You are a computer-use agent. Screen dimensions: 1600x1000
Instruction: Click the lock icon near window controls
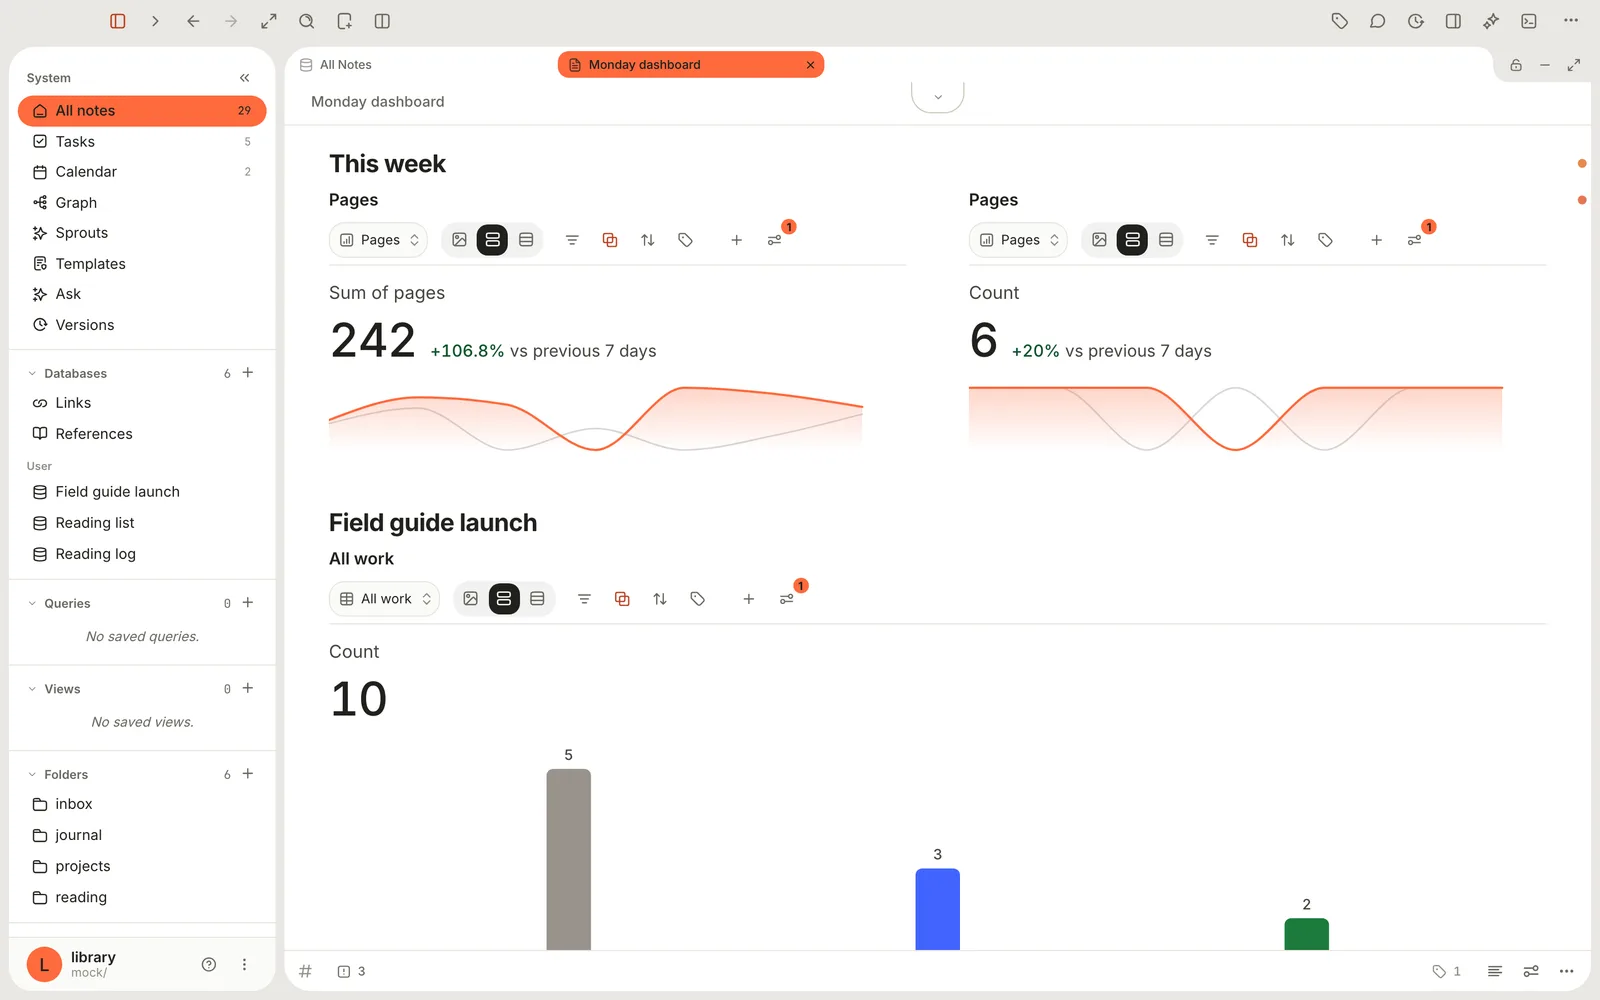click(x=1516, y=65)
